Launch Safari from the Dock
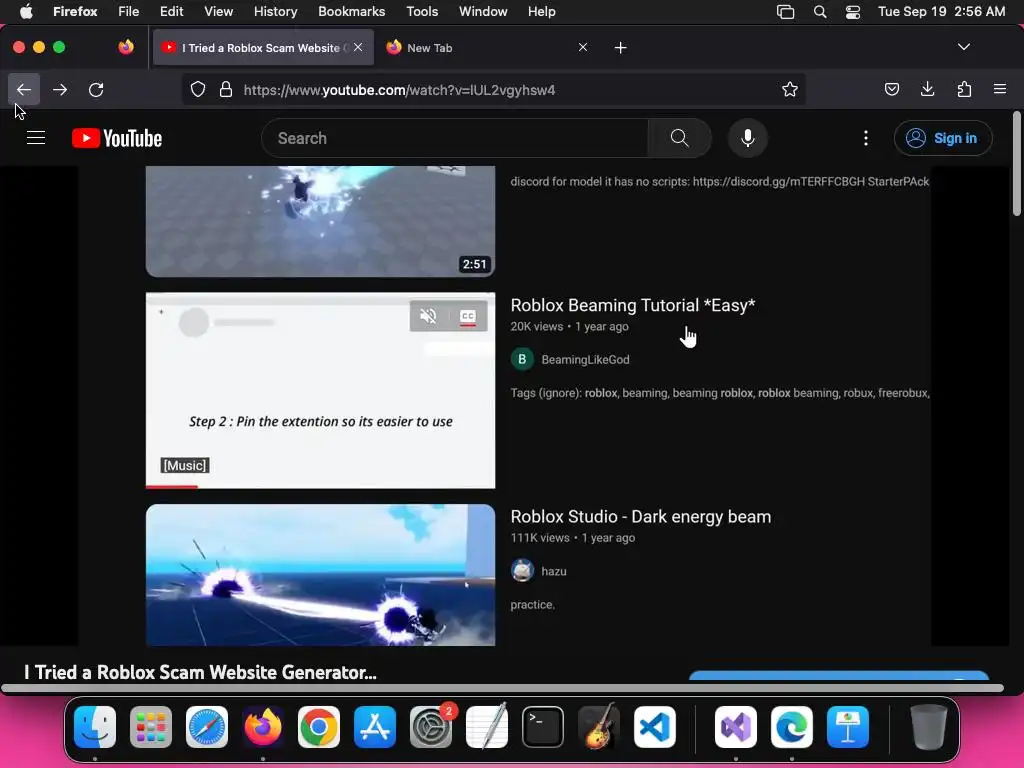 click(x=207, y=727)
